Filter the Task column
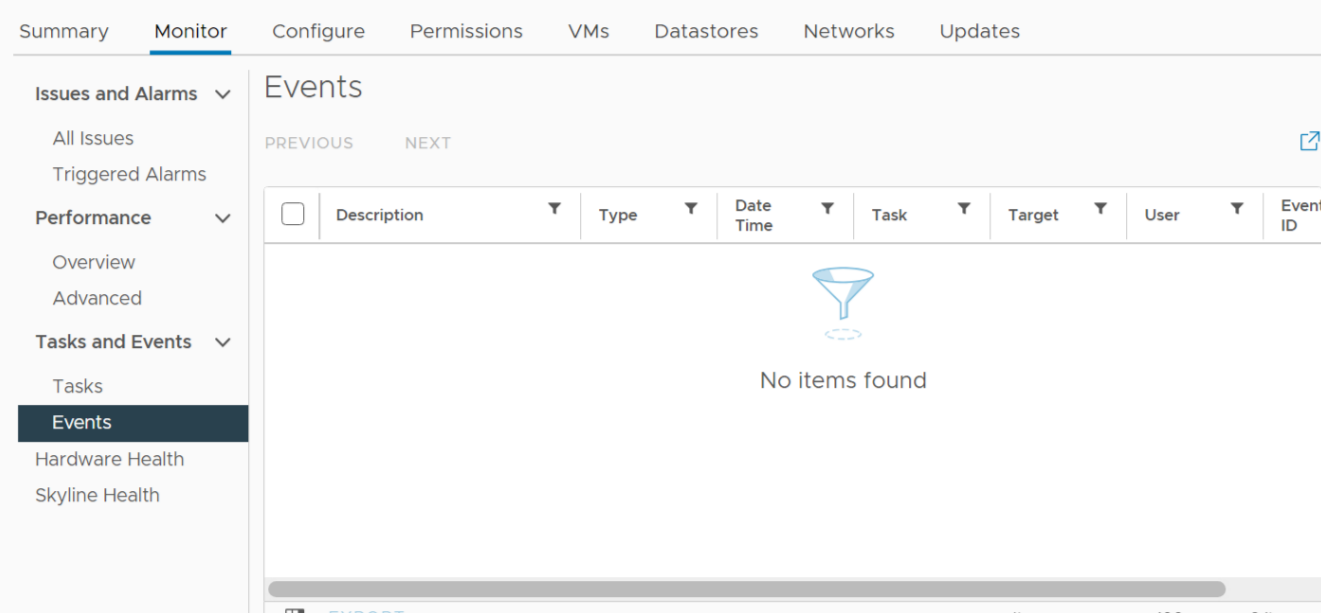Viewport: 1321px width, 613px height. [963, 208]
